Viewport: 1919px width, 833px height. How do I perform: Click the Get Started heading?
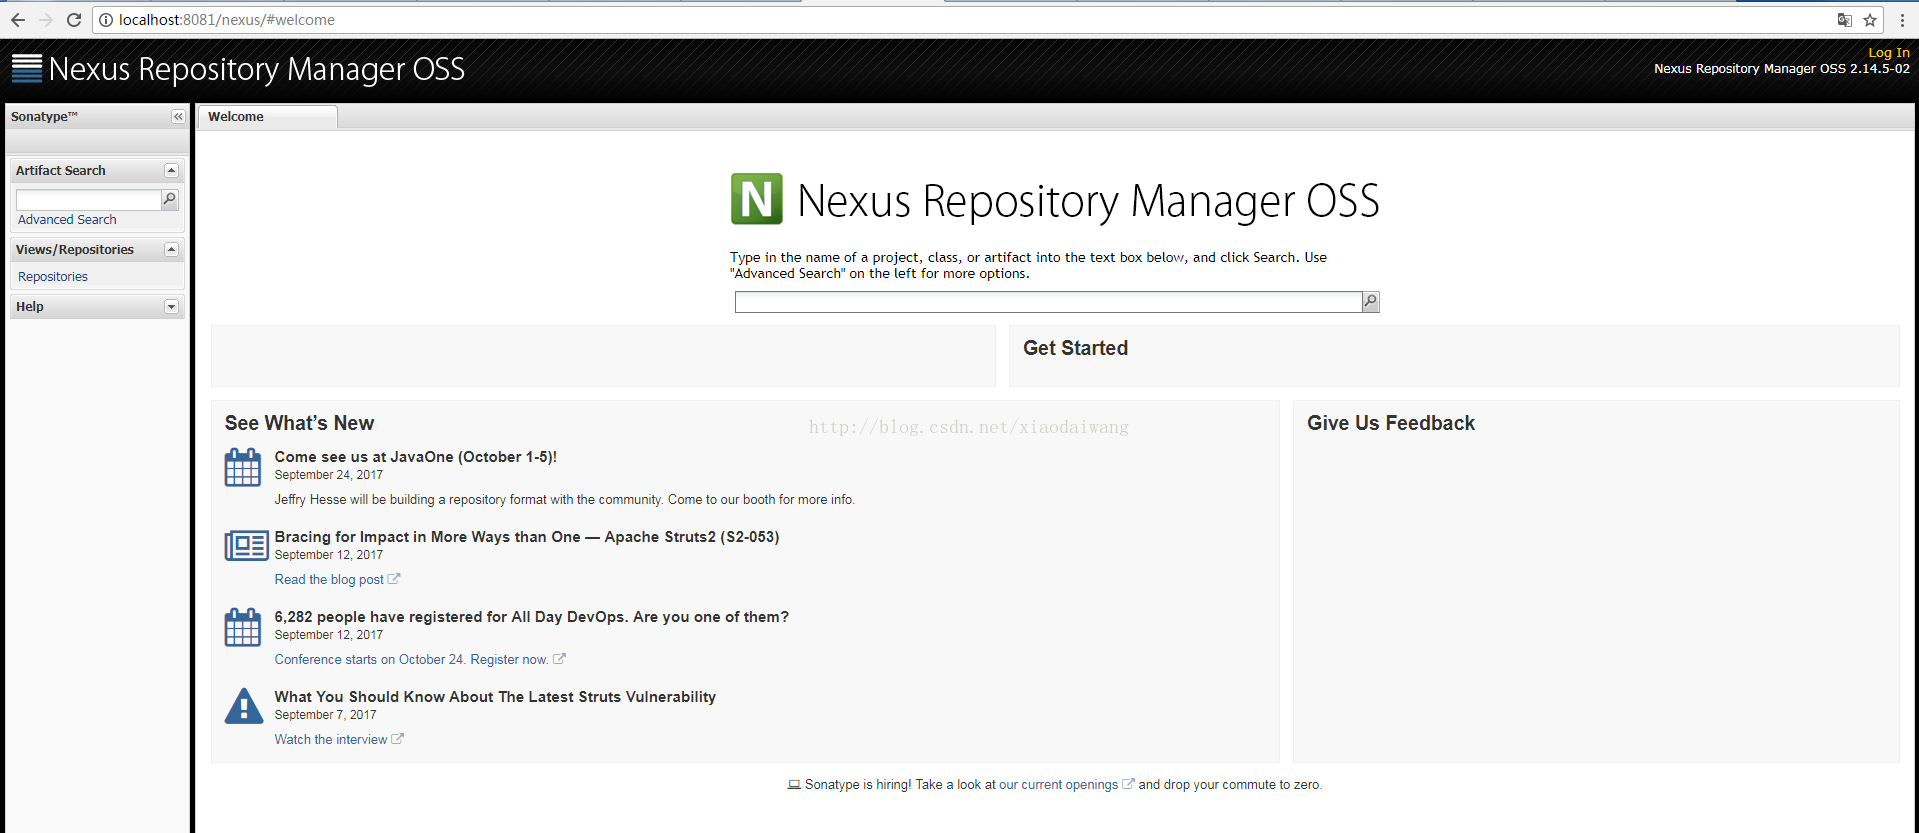click(1075, 348)
